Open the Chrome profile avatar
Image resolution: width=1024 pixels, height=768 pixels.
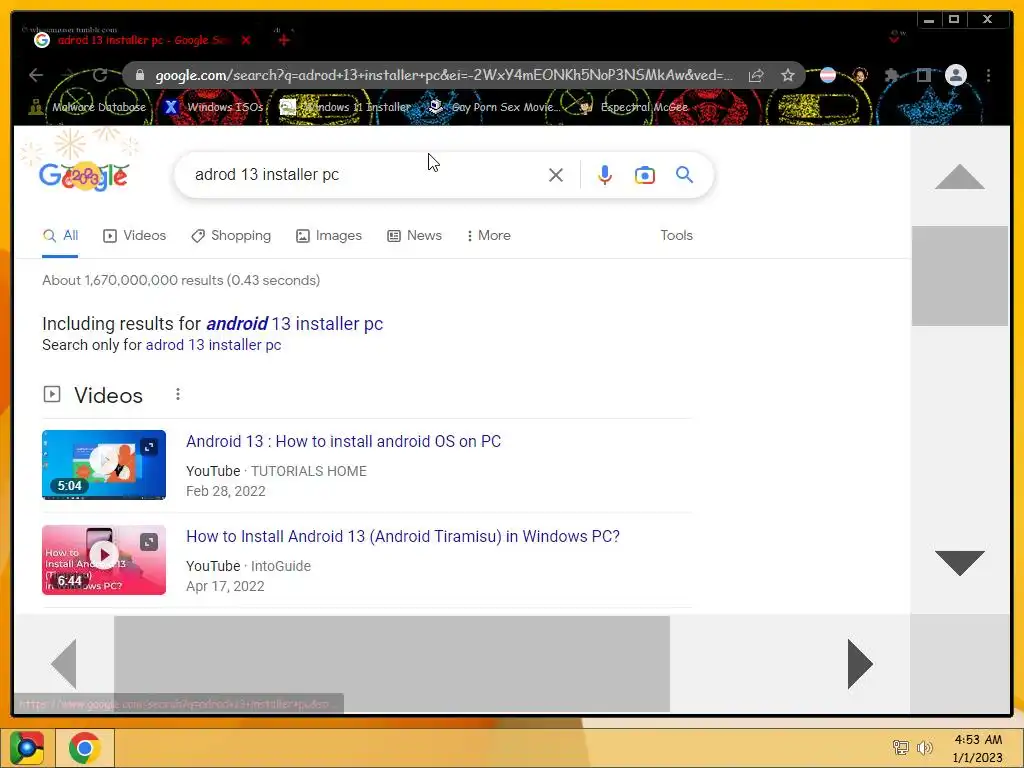(955, 75)
